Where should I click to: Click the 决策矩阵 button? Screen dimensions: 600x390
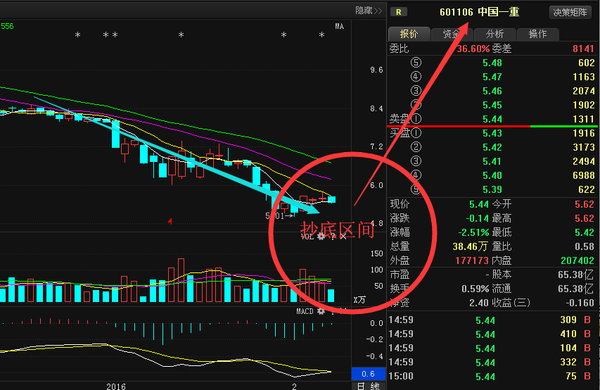570,12
